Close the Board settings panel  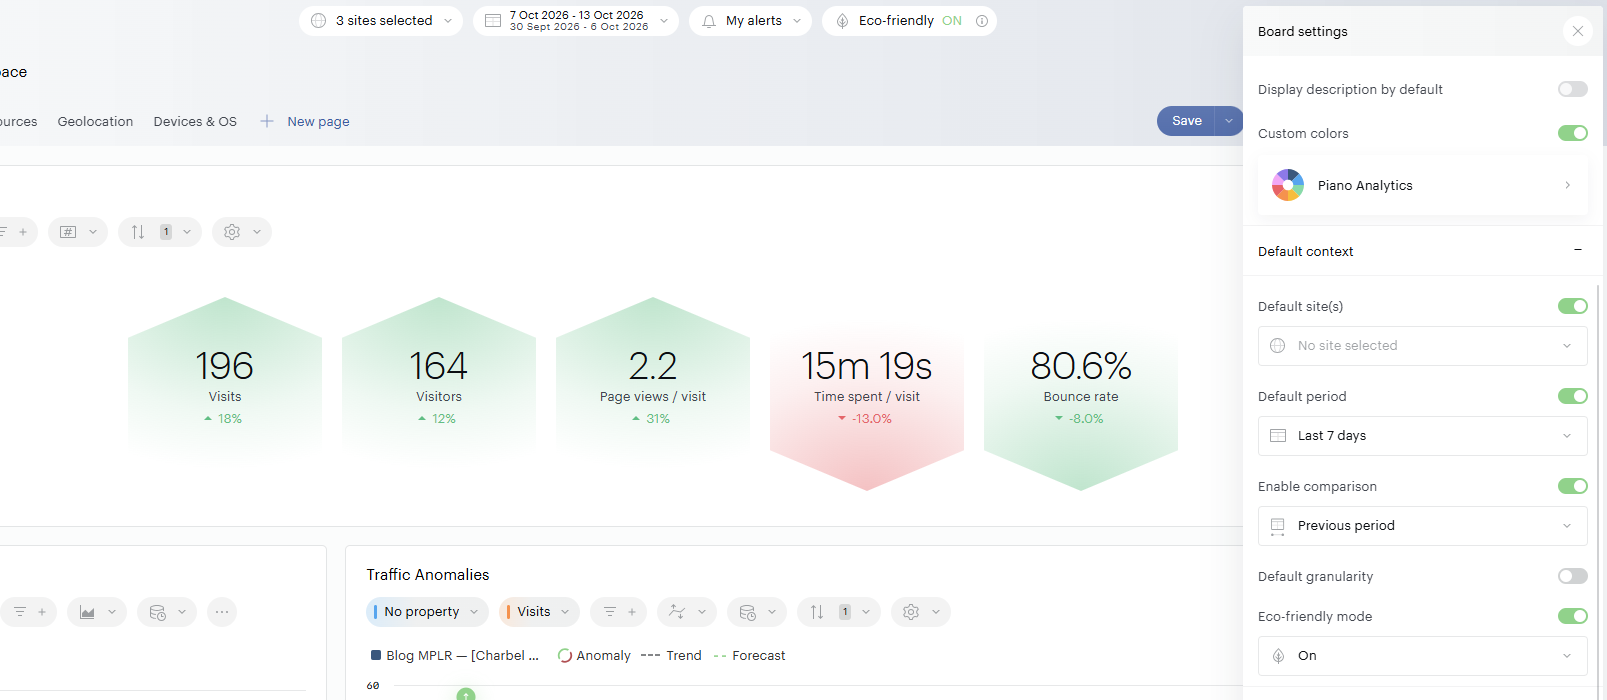pos(1577,31)
